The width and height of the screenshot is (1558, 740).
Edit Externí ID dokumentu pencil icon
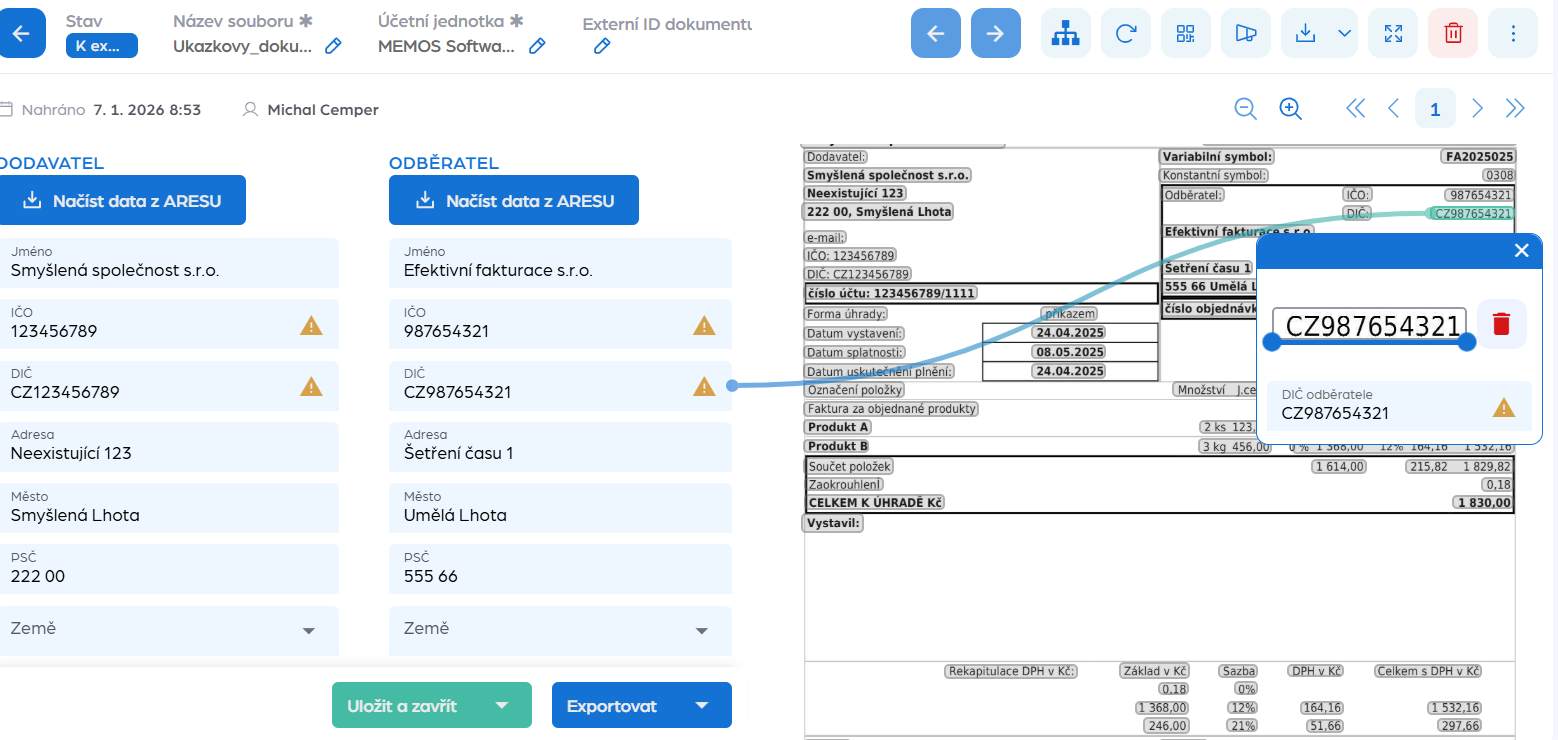click(601, 46)
